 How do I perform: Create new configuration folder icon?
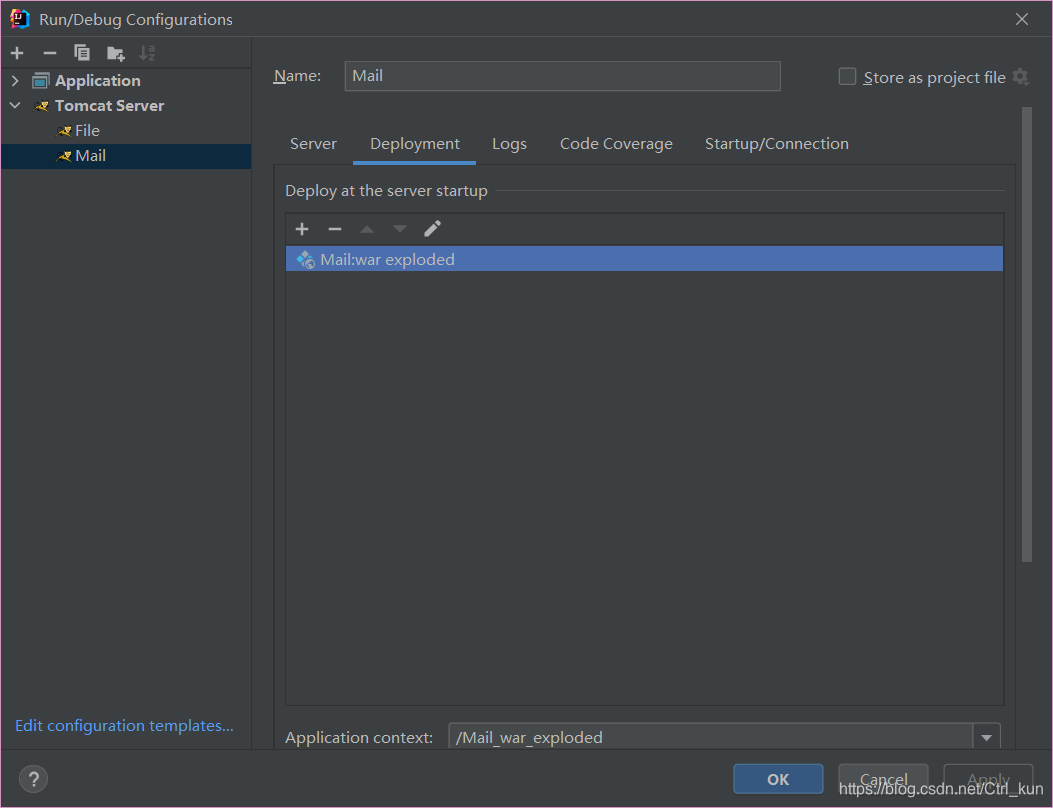tap(116, 53)
